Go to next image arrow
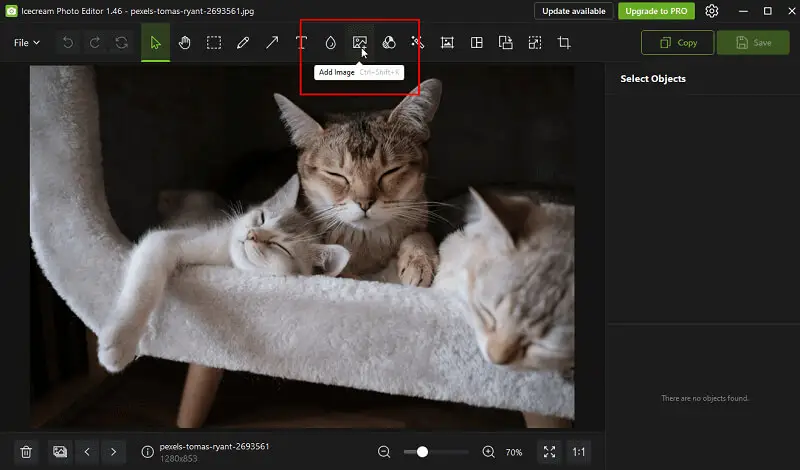Image resolution: width=800 pixels, height=470 pixels. [x=113, y=452]
